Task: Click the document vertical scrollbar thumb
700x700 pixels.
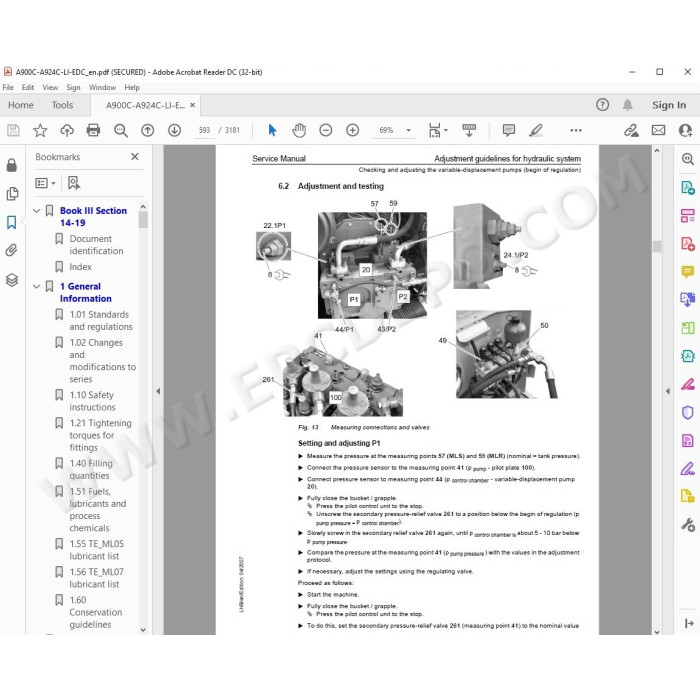Action: point(657,246)
